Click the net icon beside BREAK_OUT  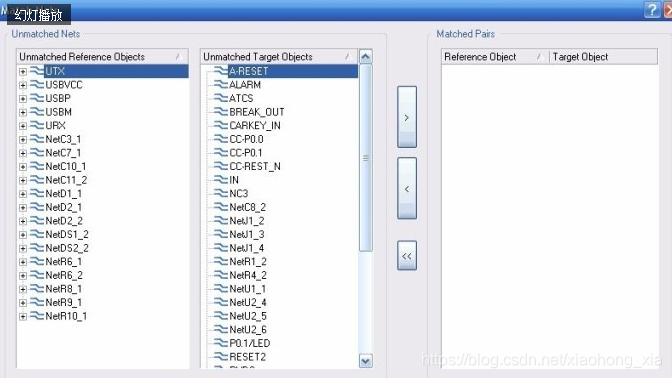click(x=221, y=112)
